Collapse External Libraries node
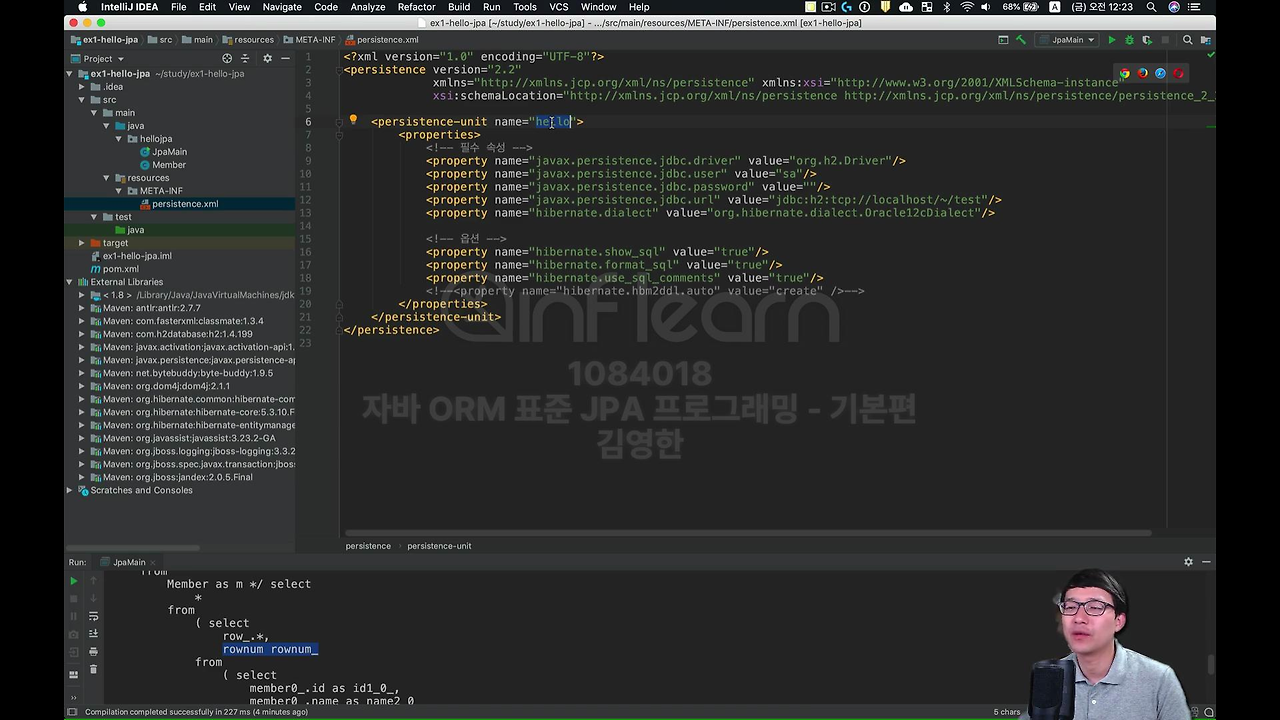1280x720 pixels. tap(70, 282)
